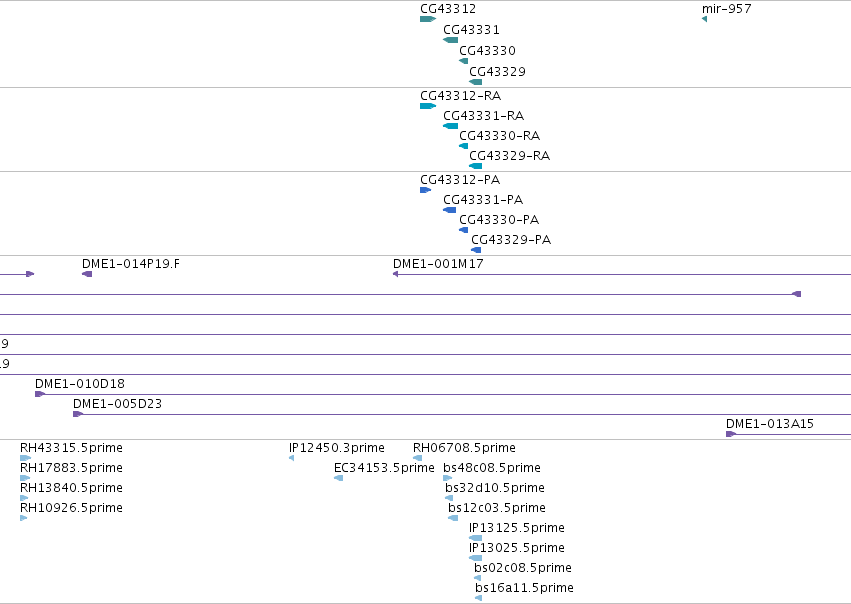This screenshot has width=851, height=604.
Task: Click the DME1-013A15 clone start arrow
Action: tap(731, 434)
